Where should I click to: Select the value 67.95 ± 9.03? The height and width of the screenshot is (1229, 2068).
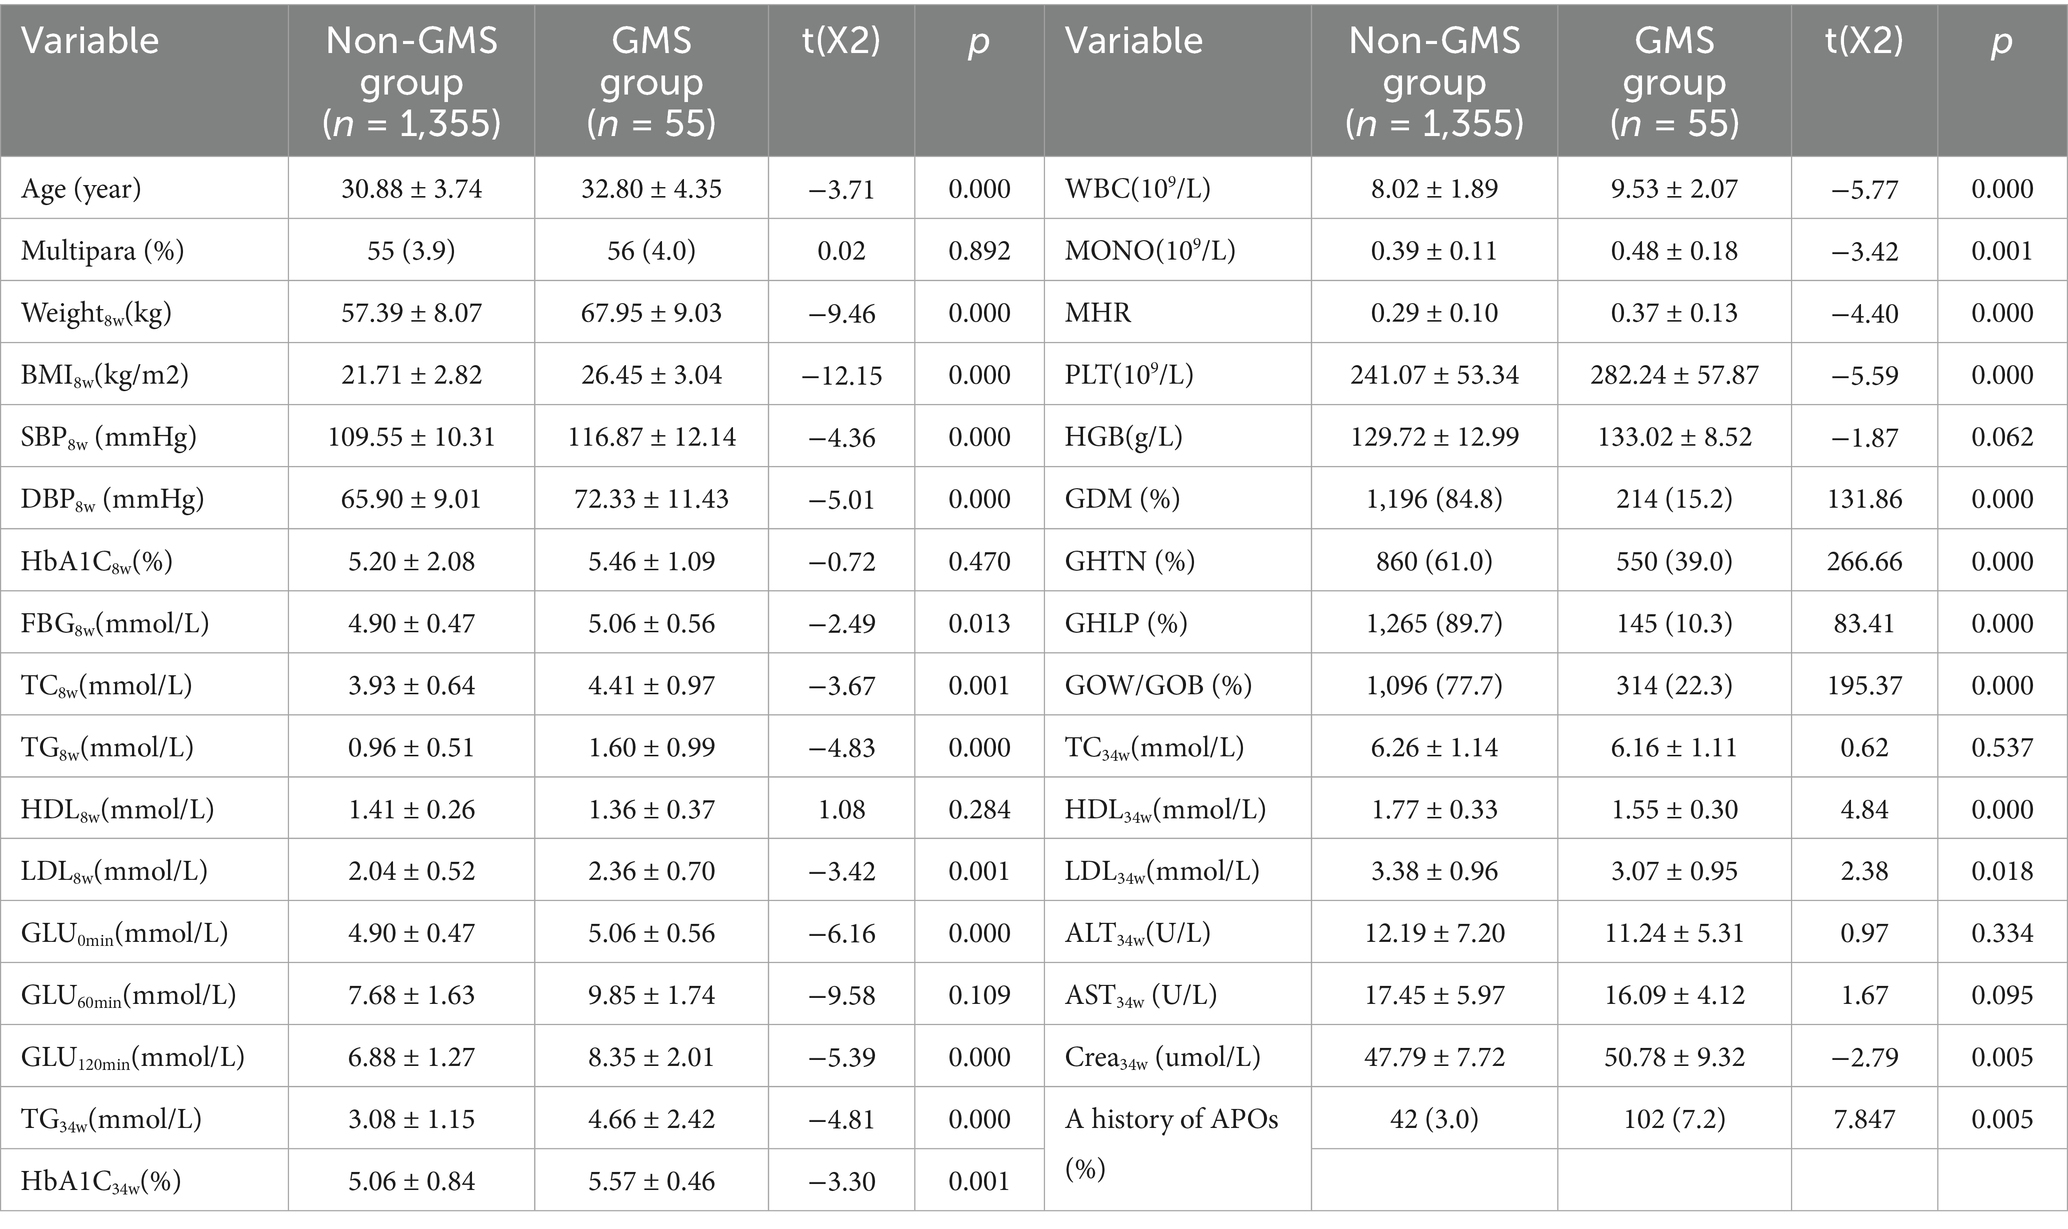651,313
